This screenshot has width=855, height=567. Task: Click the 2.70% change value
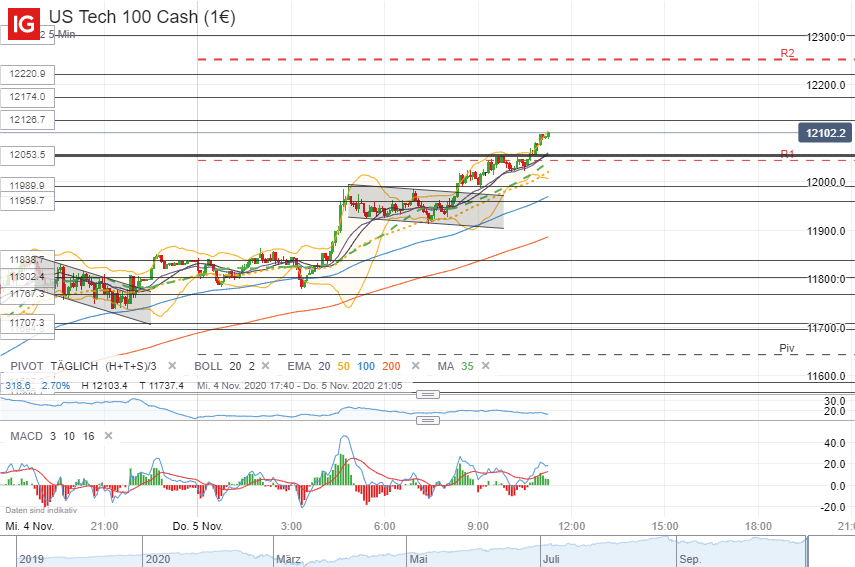[56, 385]
